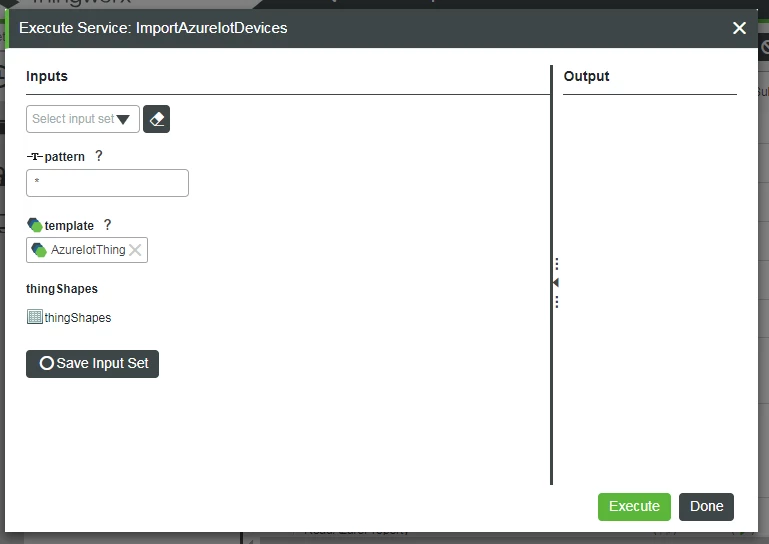Viewport: 769px width, 544px height.
Task: Click the Save Input Set button
Action: tap(93, 364)
